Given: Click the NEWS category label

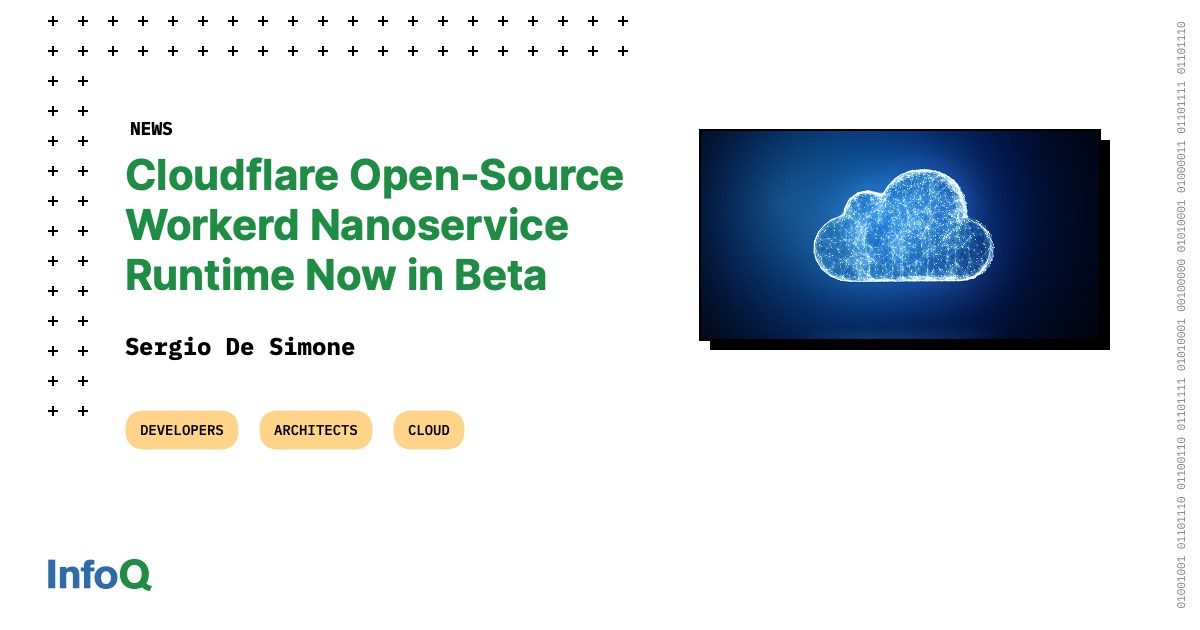Looking at the screenshot, I should coord(150,128).
